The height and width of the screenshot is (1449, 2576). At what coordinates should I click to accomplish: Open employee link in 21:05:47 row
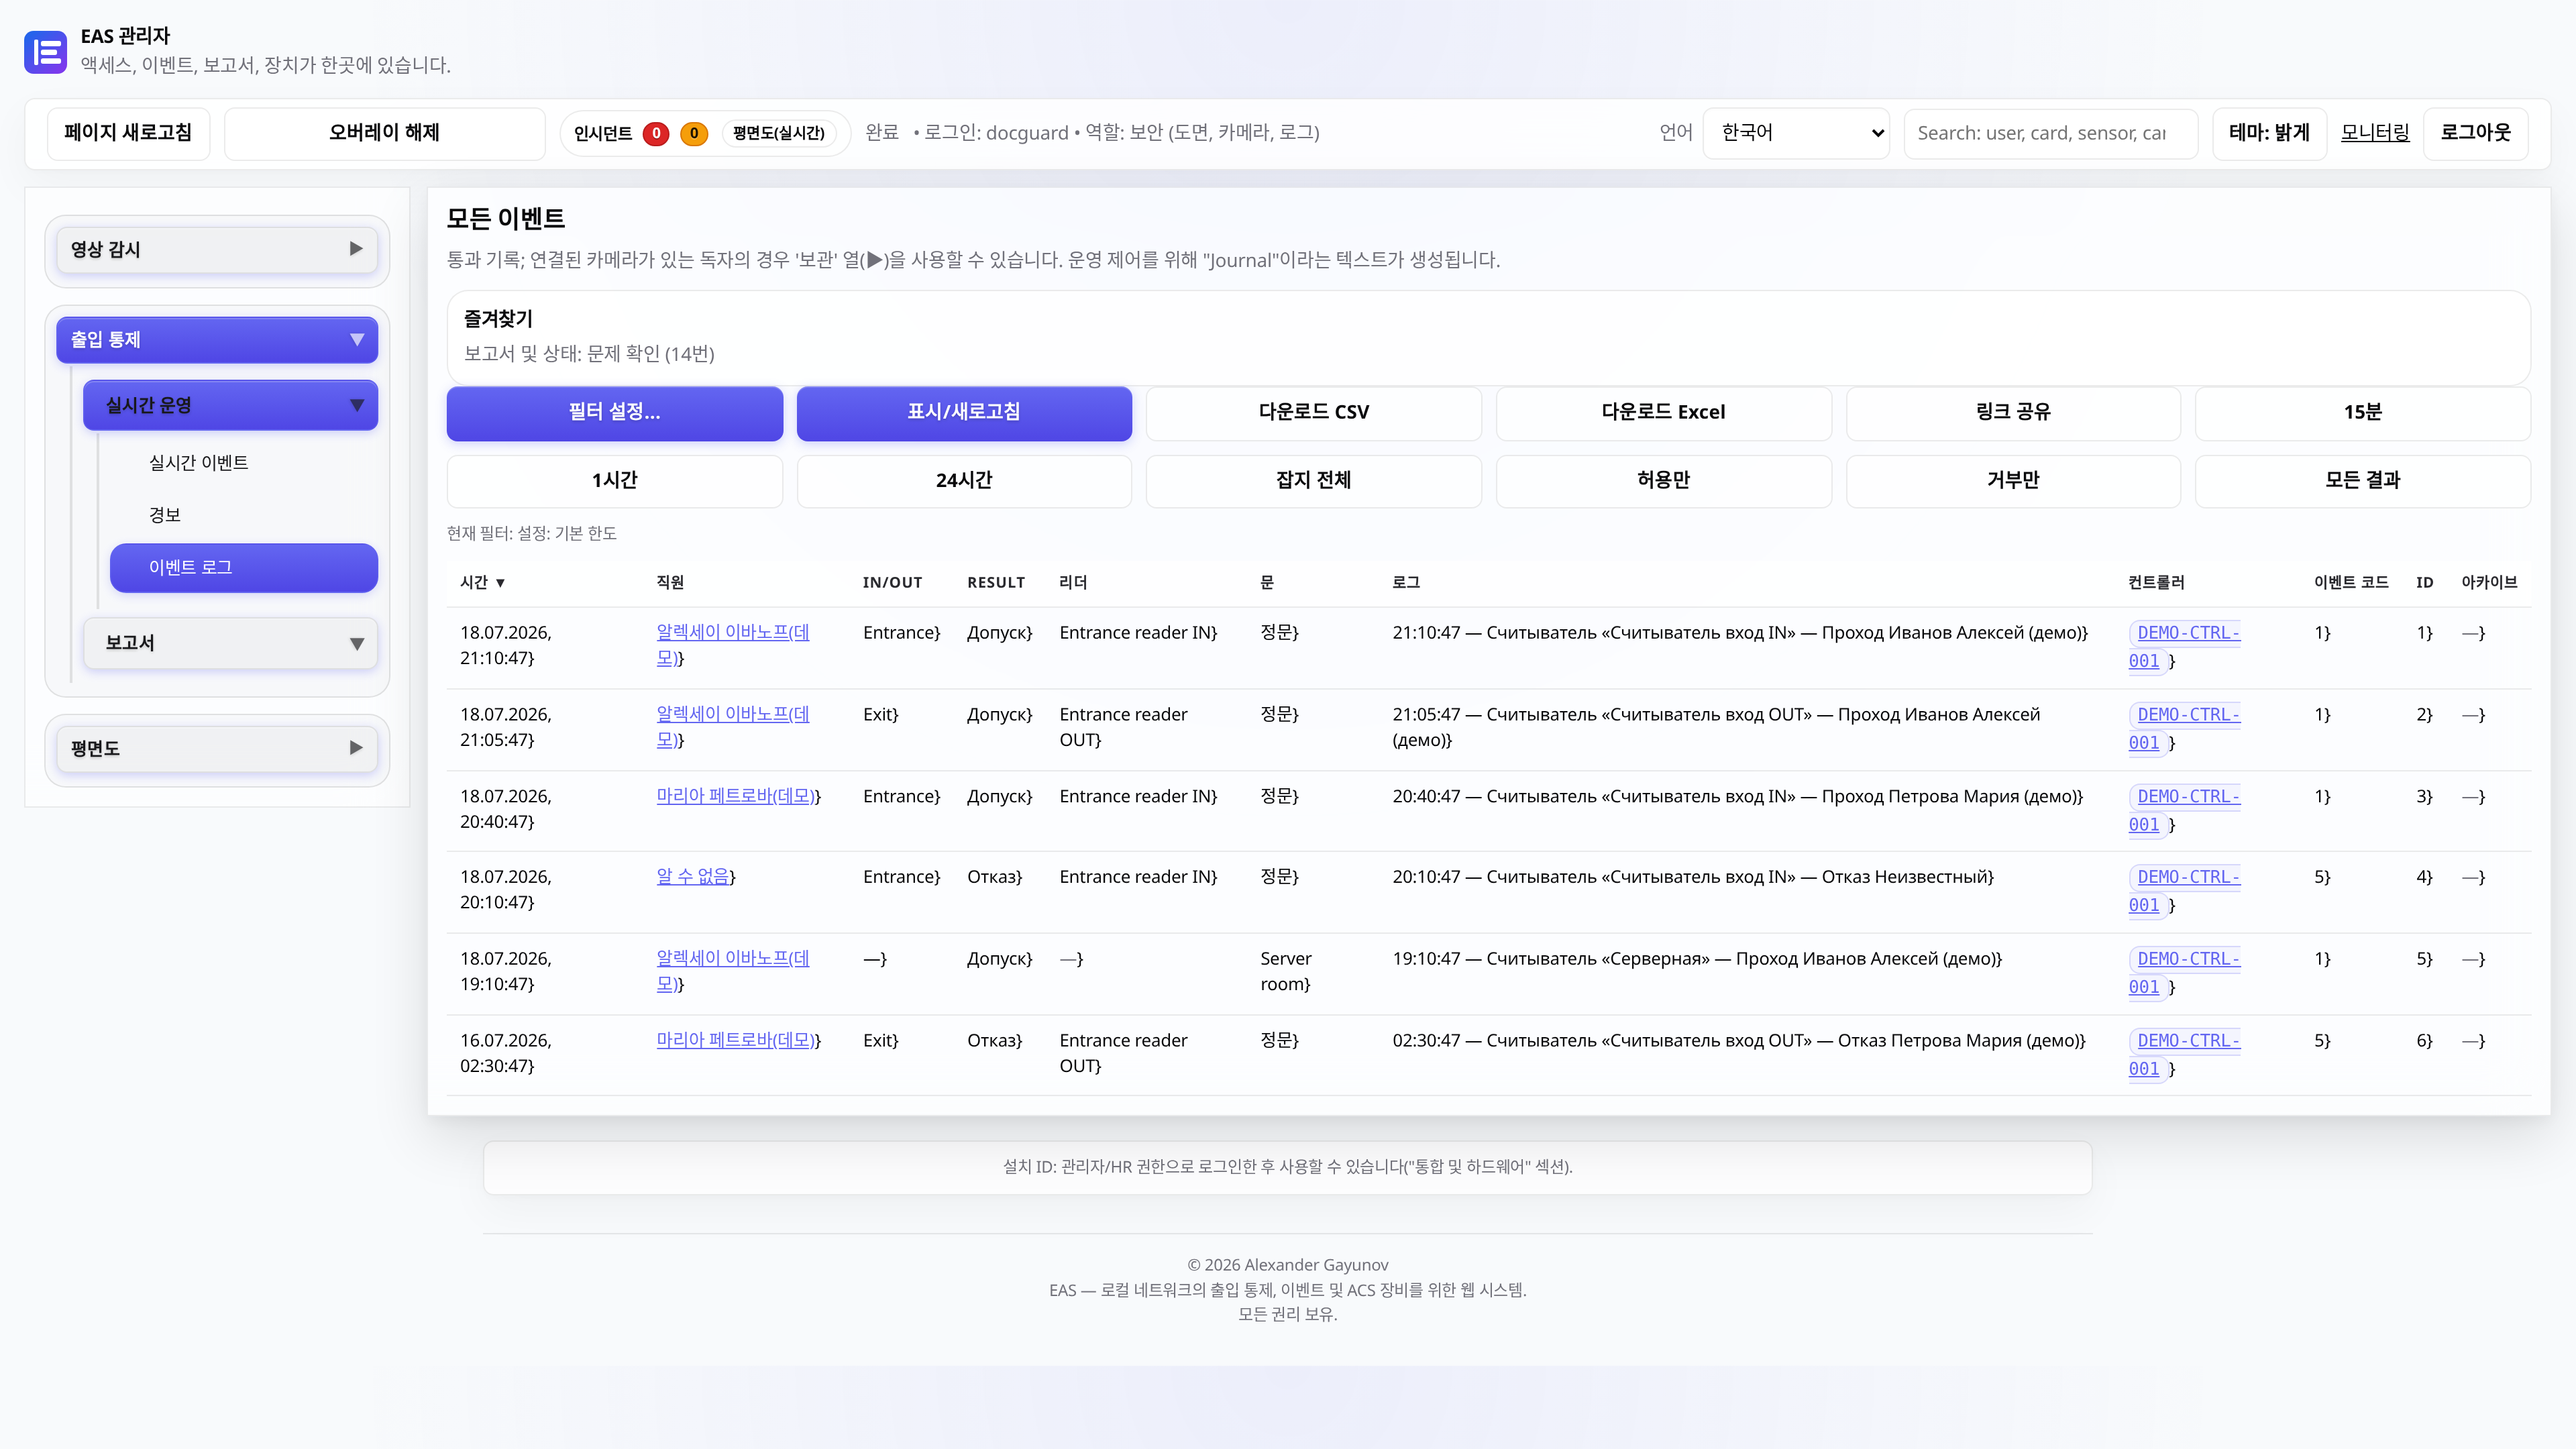point(732,727)
